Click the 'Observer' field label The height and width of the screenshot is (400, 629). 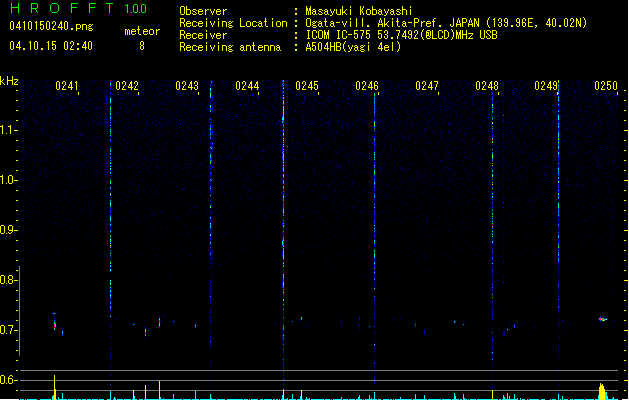[x=203, y=11]
